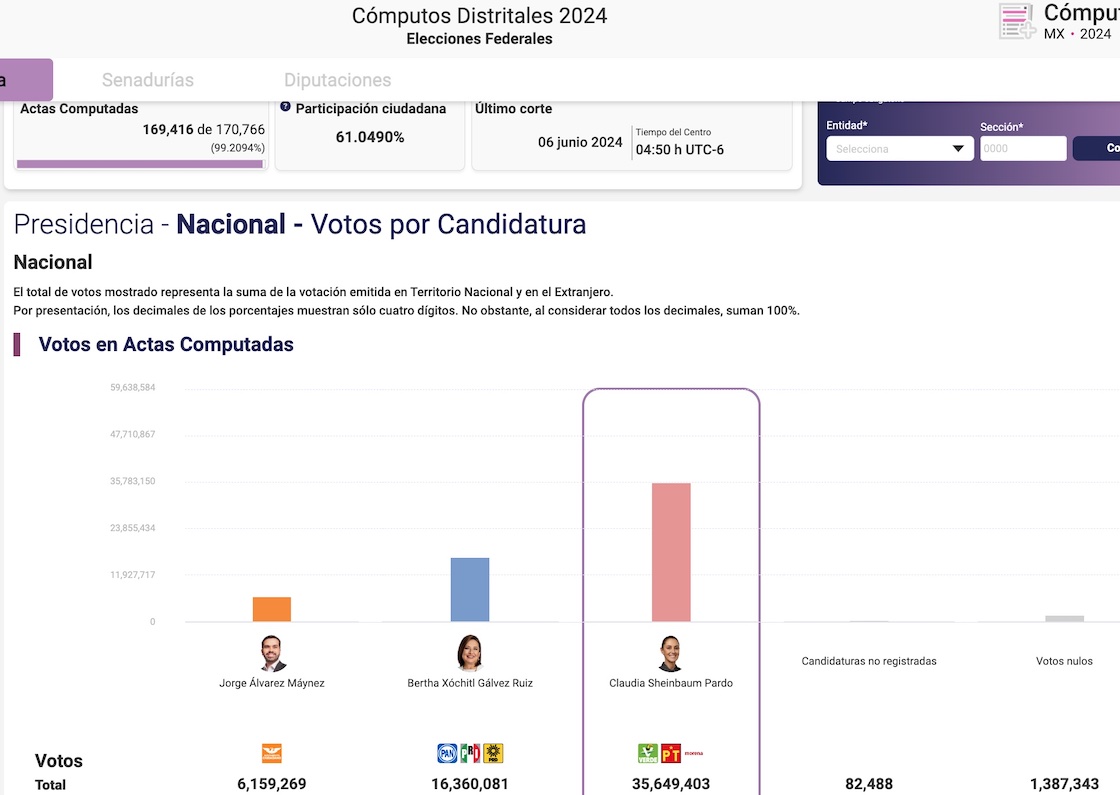The width and height of the screenshot is (1120, 795).
Task: Click Jorge Álvarez Máynez's photo
Action: 271,654
